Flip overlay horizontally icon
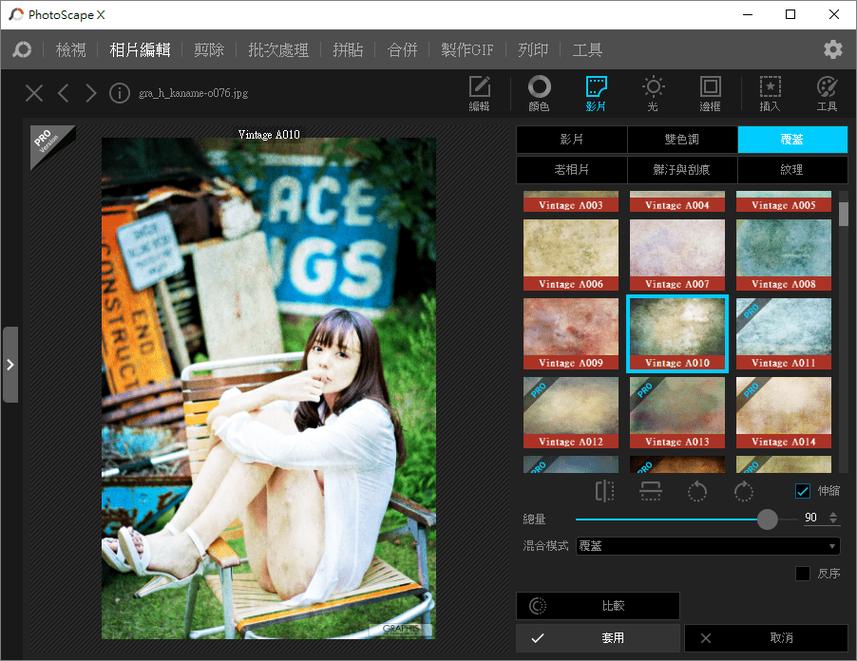Screen dimensions: 857x661 (604, 491)
